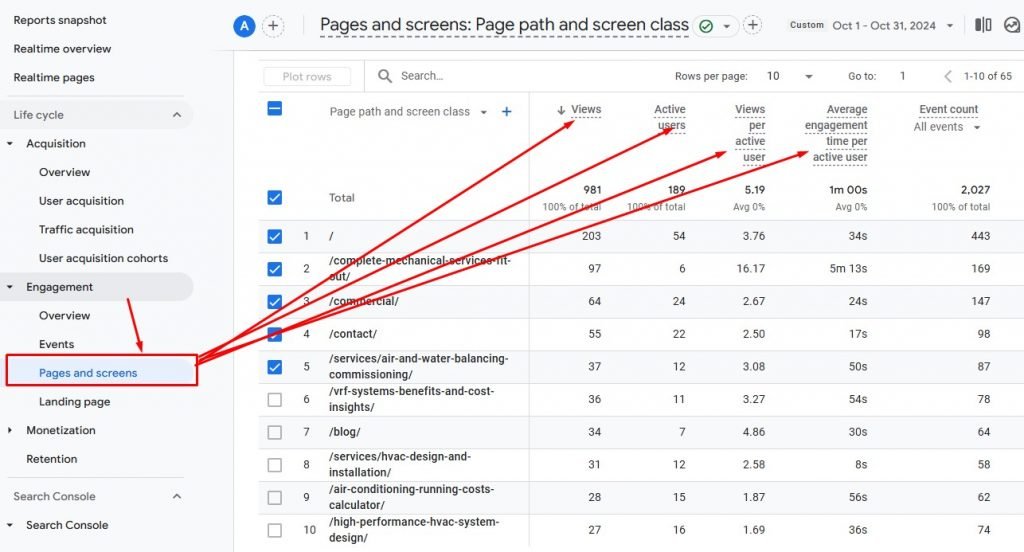Image resolution: width=1024 pixels, height=552 pixels.
Task: Open the Events report
Action: (56, 345)
